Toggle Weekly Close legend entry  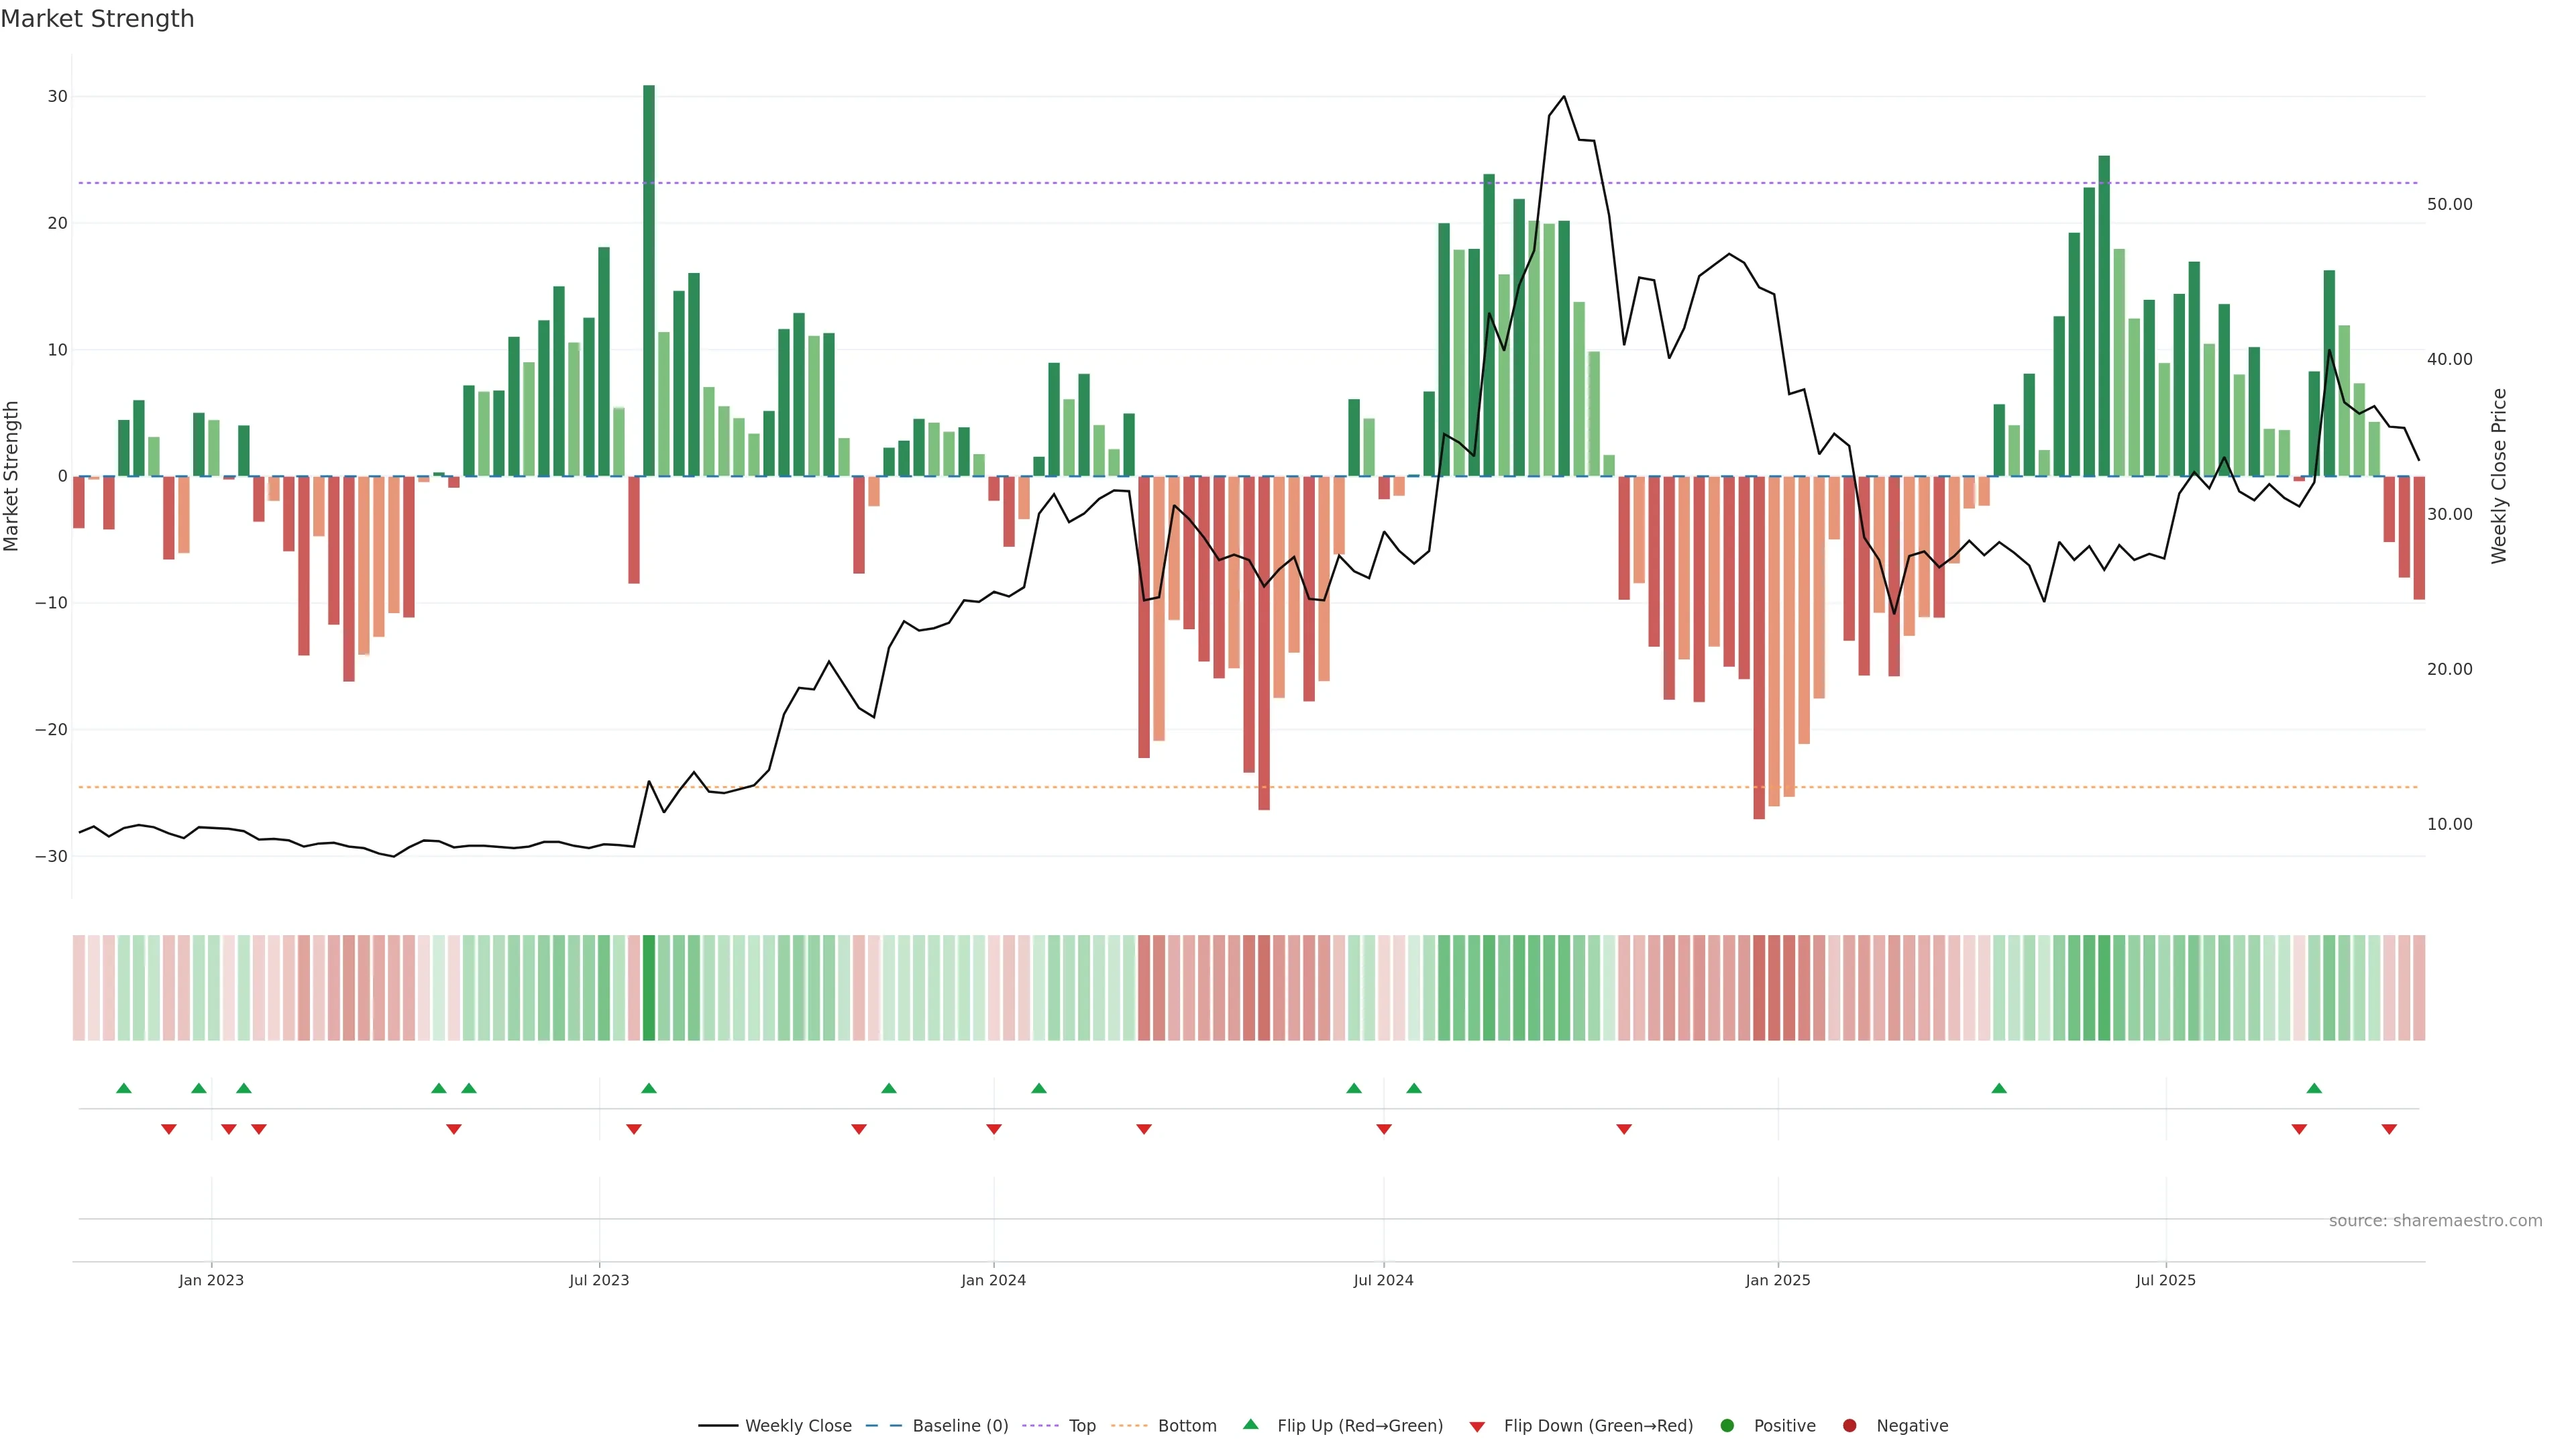[x=776, y=1425]
